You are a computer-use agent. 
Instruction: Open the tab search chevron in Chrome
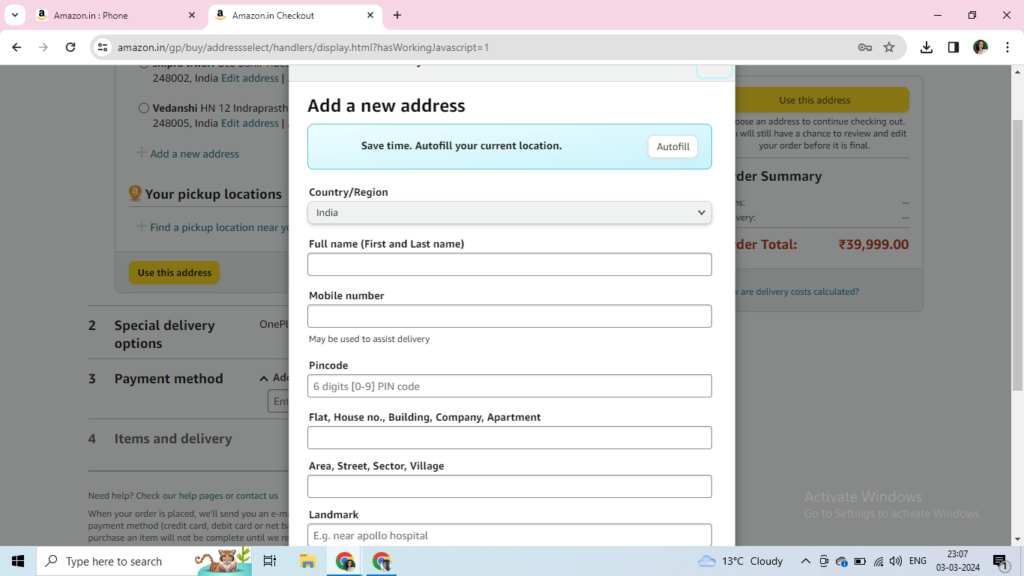[15, 15]
